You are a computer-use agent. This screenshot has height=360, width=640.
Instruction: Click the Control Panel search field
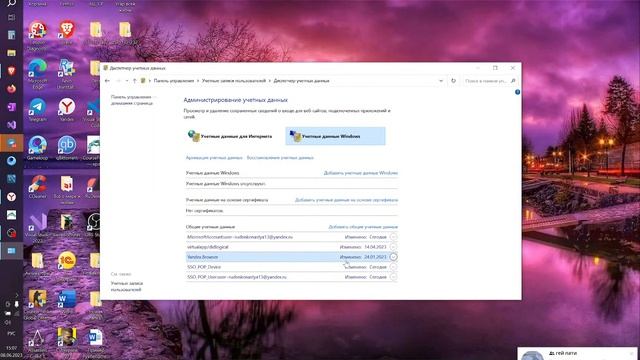(x=490, y=81)
